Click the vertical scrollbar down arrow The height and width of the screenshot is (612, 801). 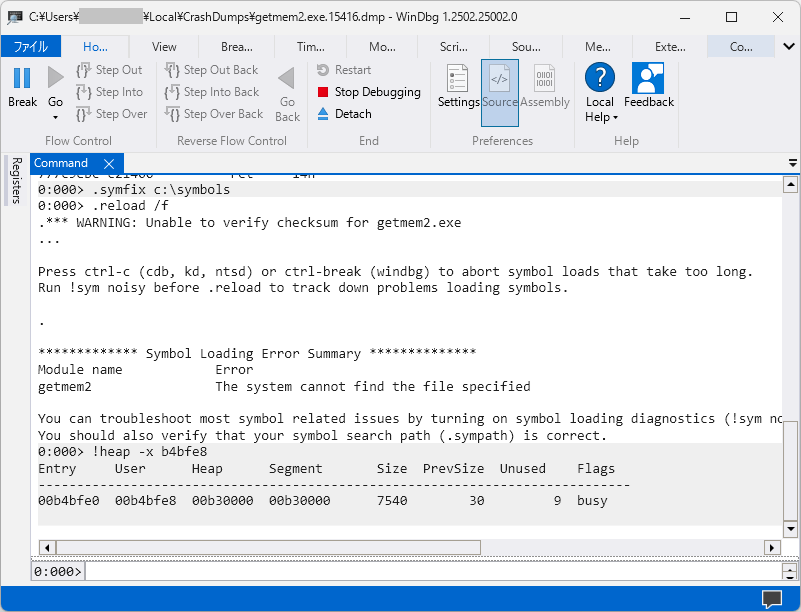pos(790,529)
